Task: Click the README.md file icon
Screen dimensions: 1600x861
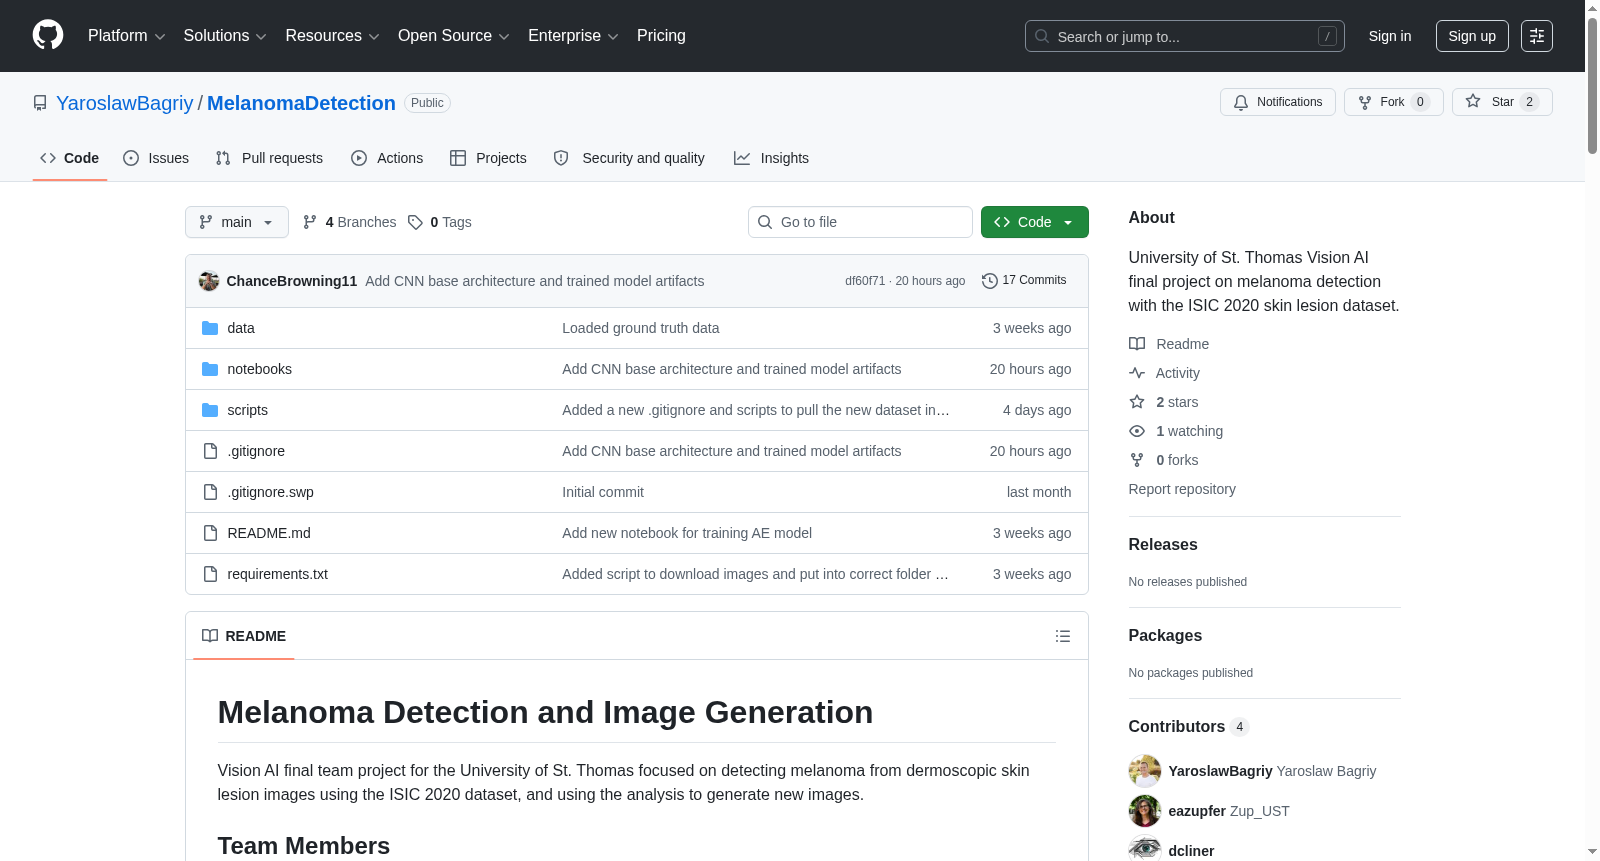Action: click(210, 533)
